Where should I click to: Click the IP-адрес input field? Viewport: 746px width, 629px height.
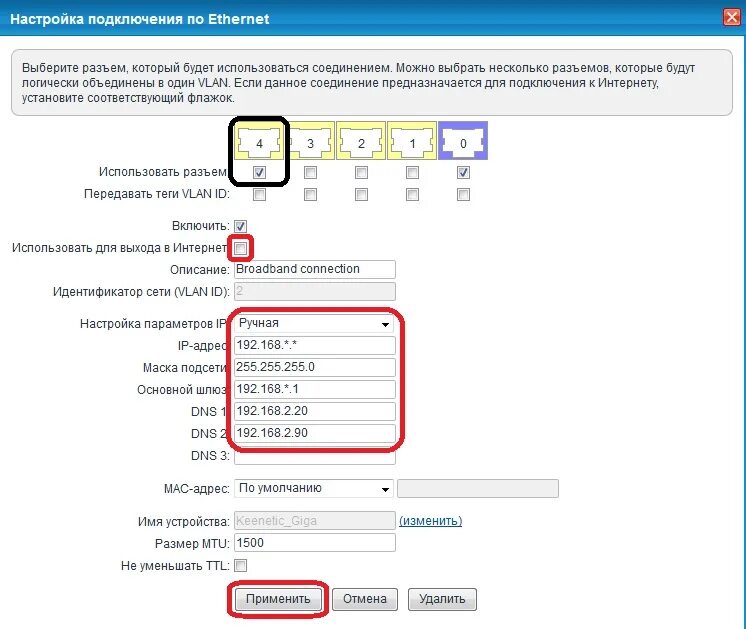point(314,345)
